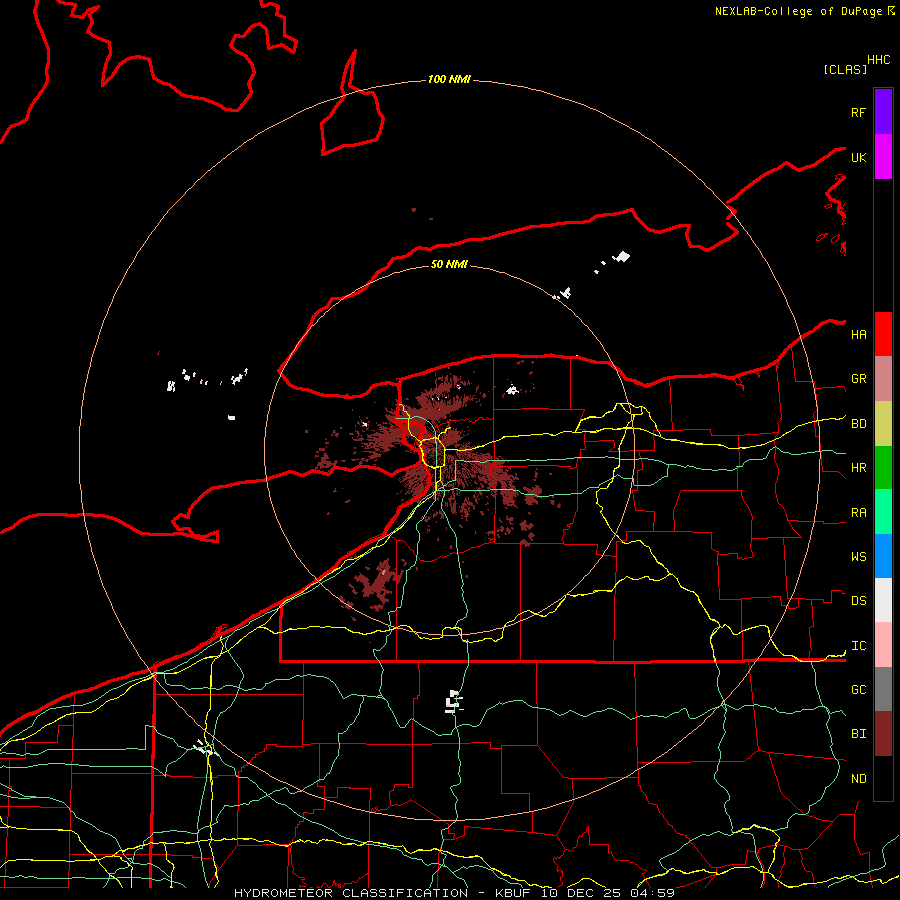Click the IC pink legend swatch
900x900 pixels.
883,645
